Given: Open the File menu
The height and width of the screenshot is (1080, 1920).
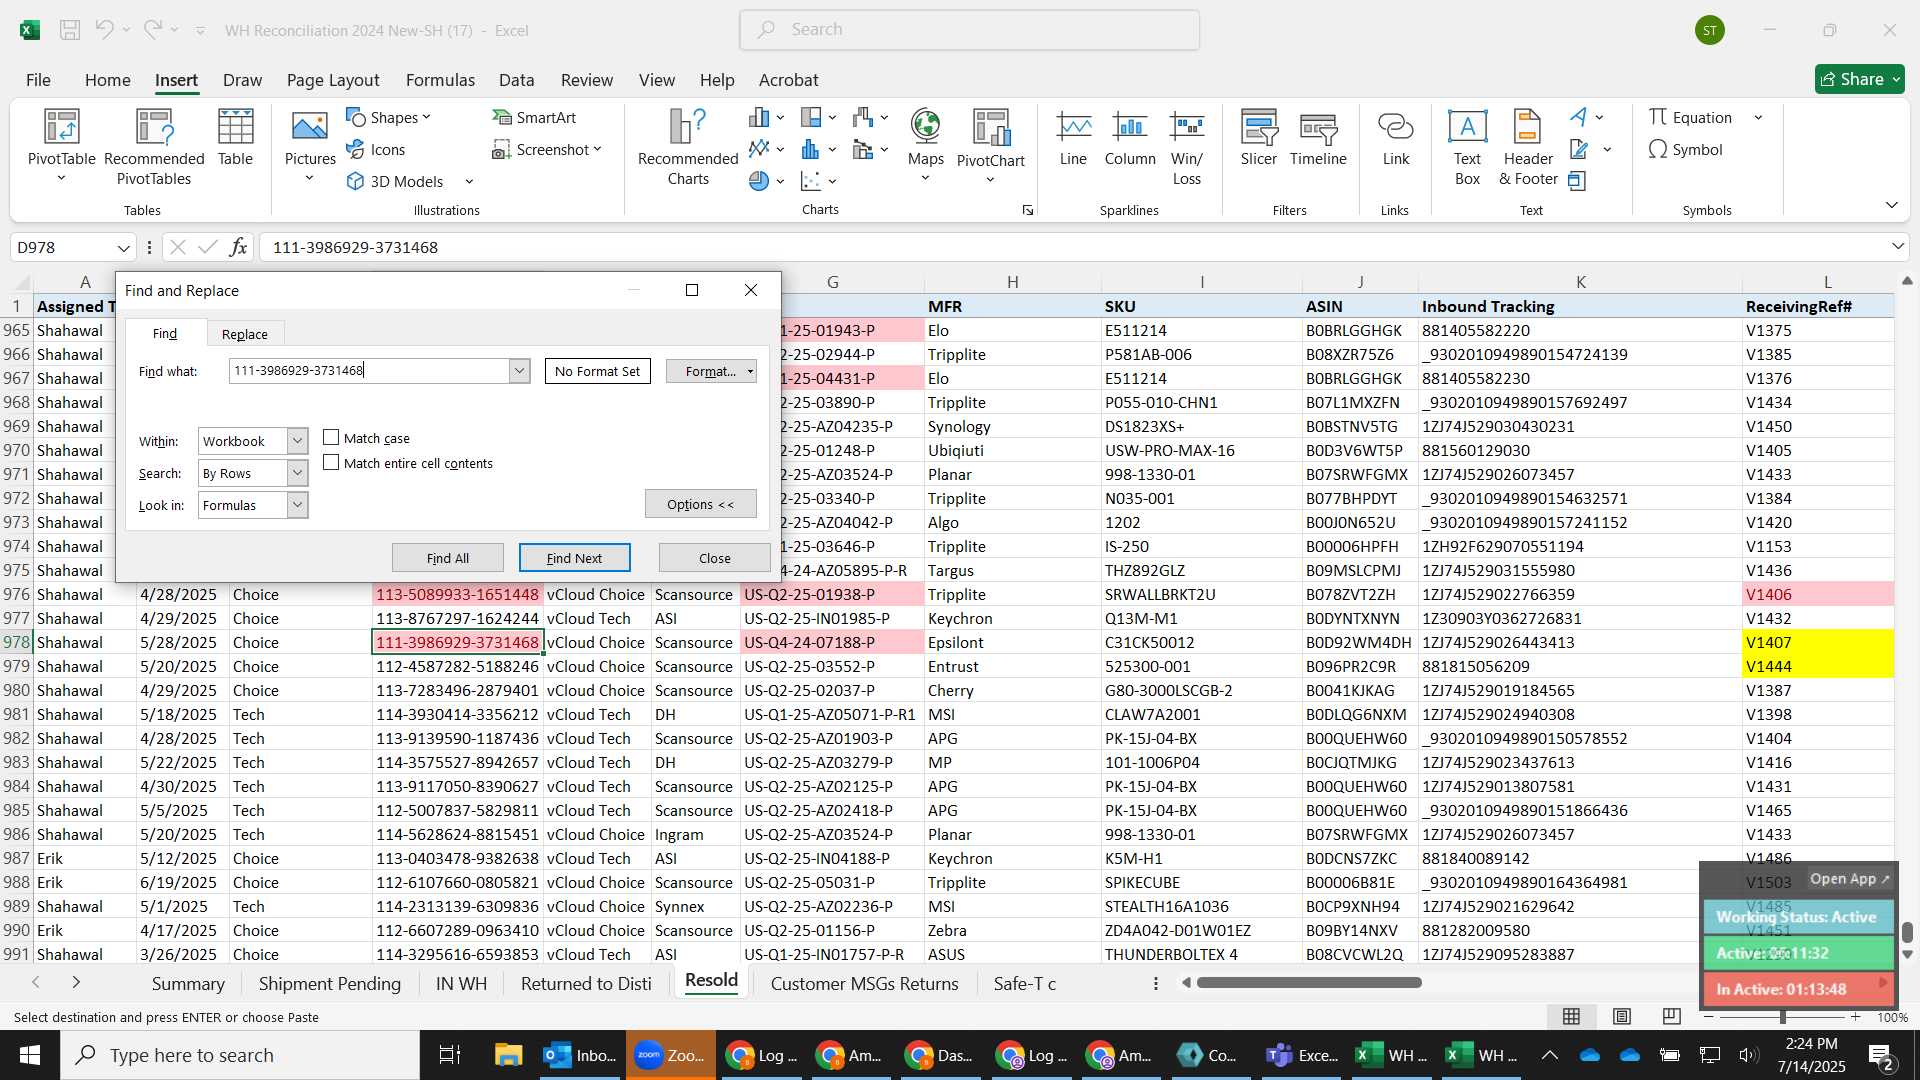Looking at the screenshot, I should (x=38, y=80).
